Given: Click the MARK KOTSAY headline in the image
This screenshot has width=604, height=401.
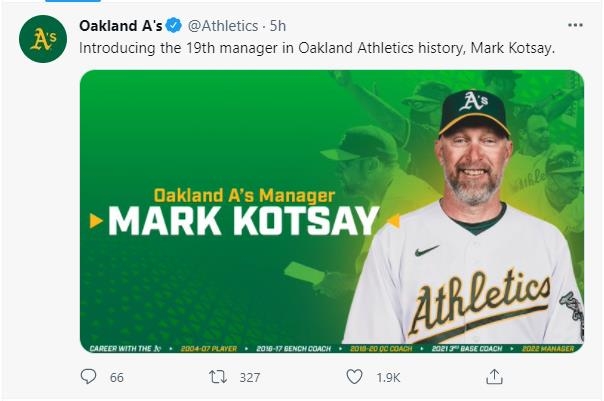Looking at the screenshot, I should click(x=243, y=221).
